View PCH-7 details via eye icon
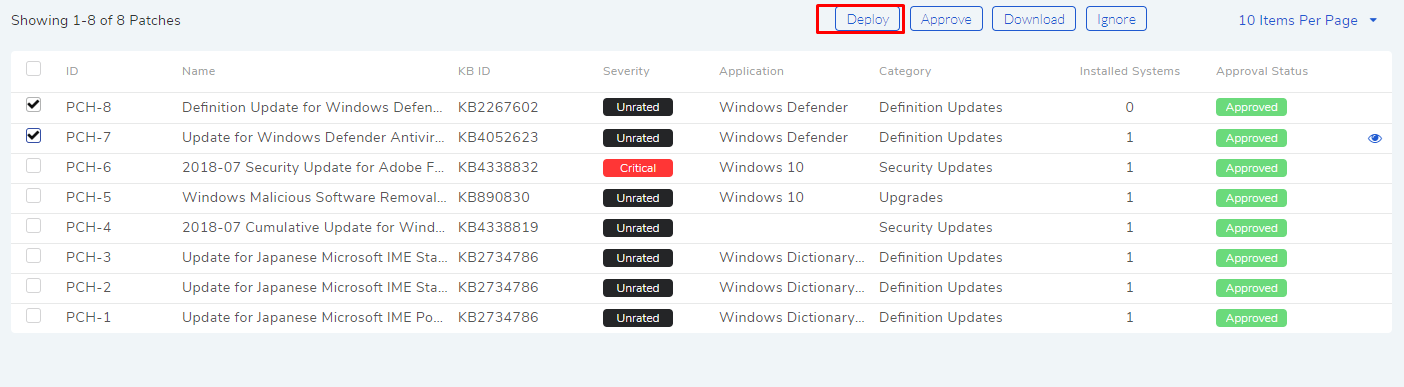The height and width of the screenshot is (387, 1404). [1375, 138]
